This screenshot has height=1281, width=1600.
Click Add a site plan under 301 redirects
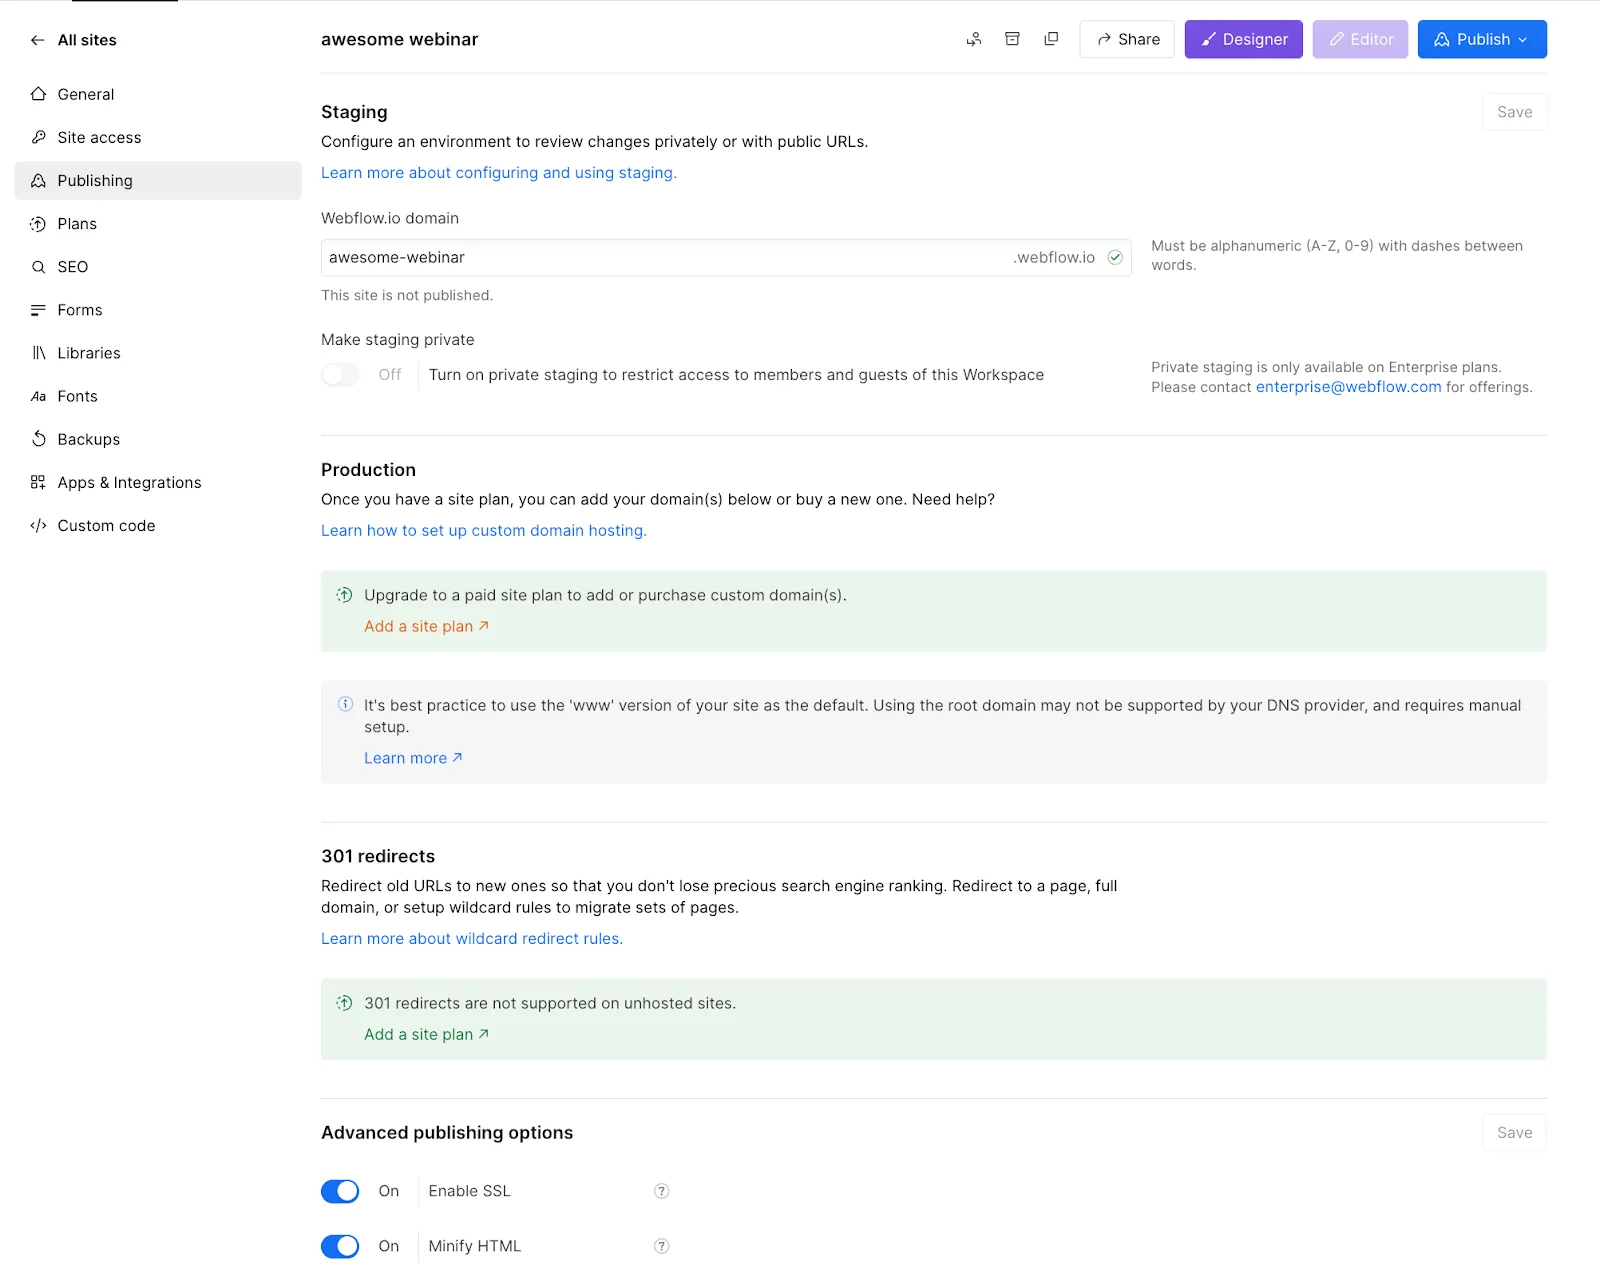[x=426, y=1034]
